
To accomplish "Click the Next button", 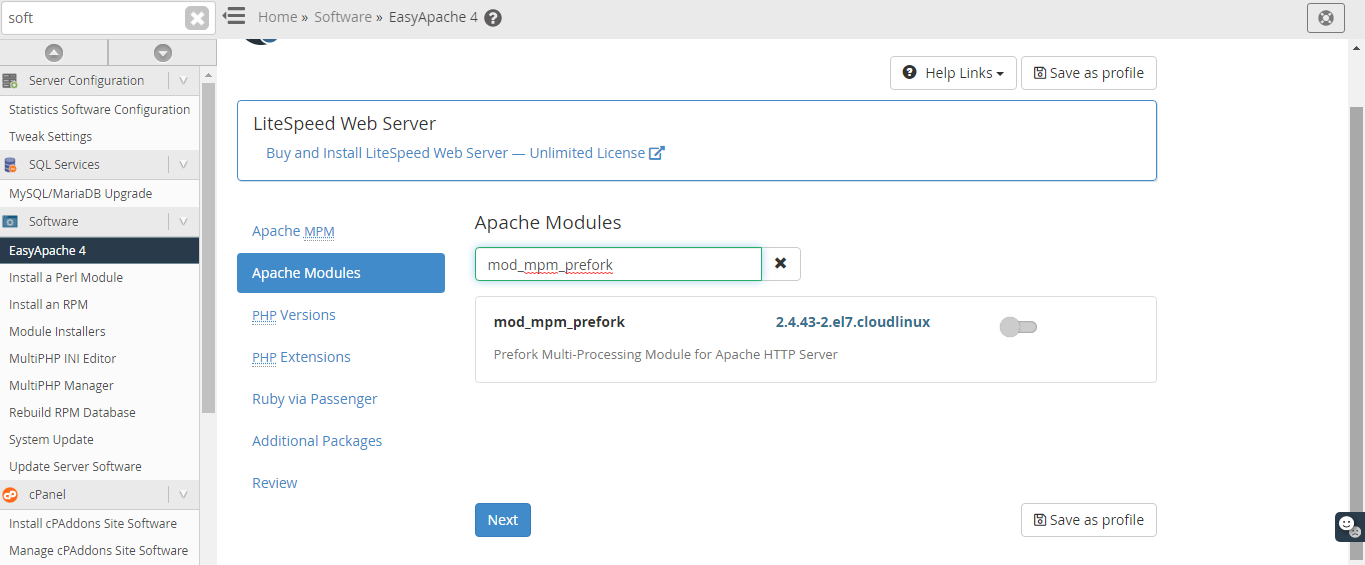I will coord(503,520).
